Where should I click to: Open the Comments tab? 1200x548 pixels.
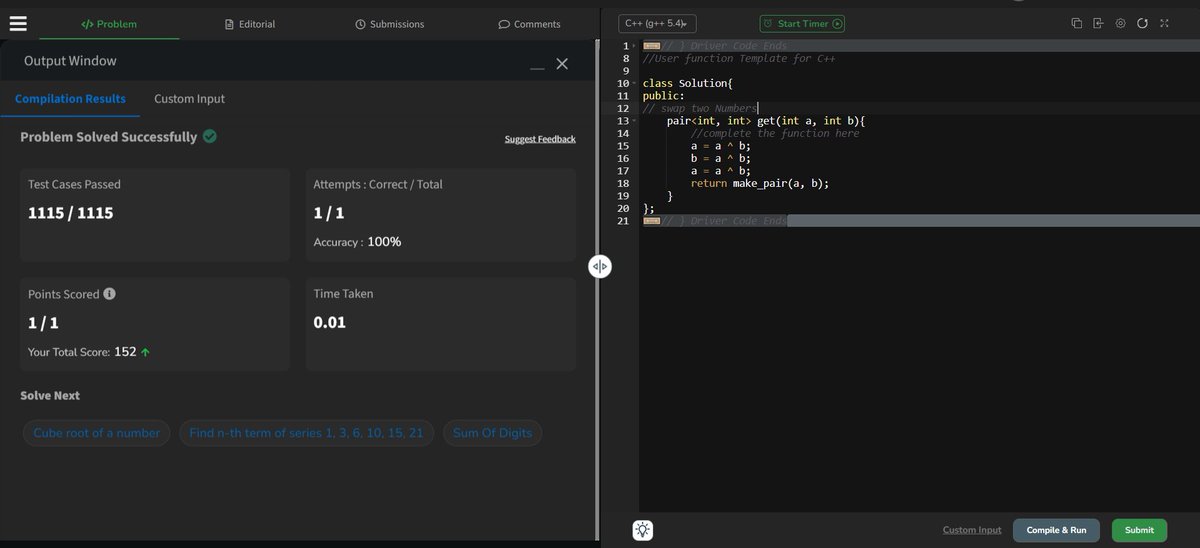coord(529,24)
